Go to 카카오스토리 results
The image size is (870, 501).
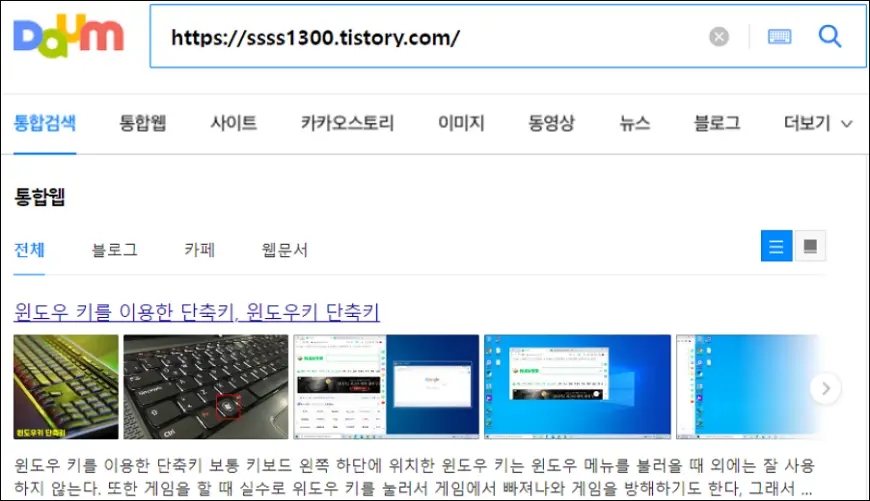347,124
